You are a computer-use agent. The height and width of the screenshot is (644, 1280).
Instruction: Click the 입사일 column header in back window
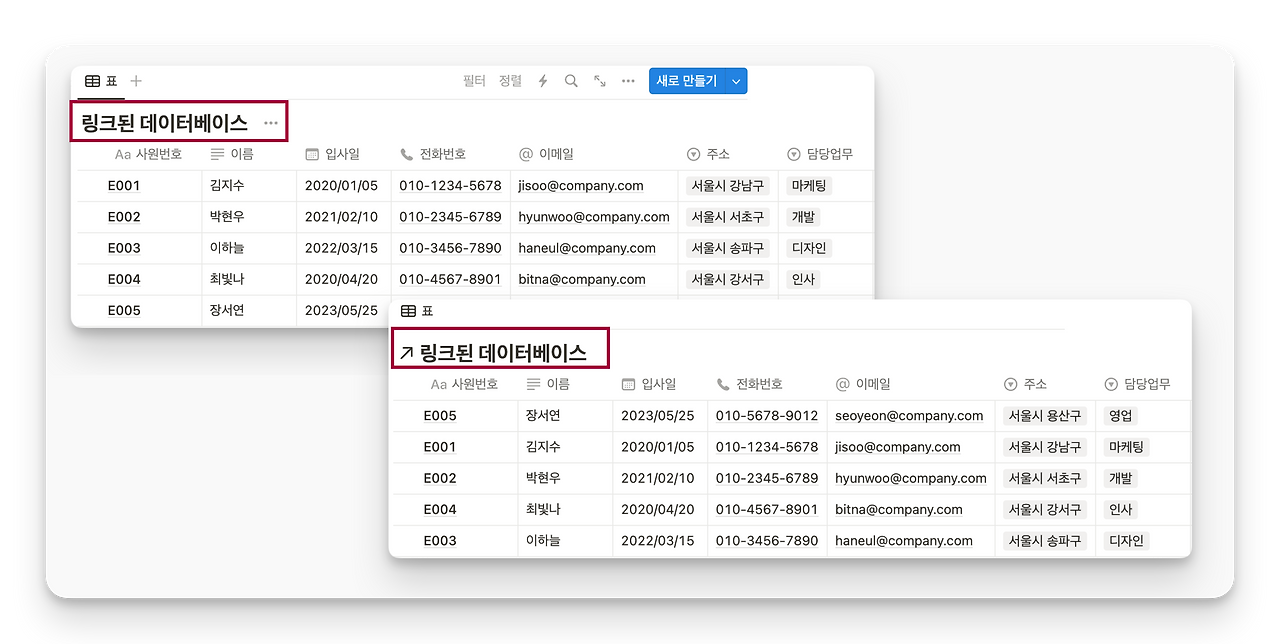332,154
